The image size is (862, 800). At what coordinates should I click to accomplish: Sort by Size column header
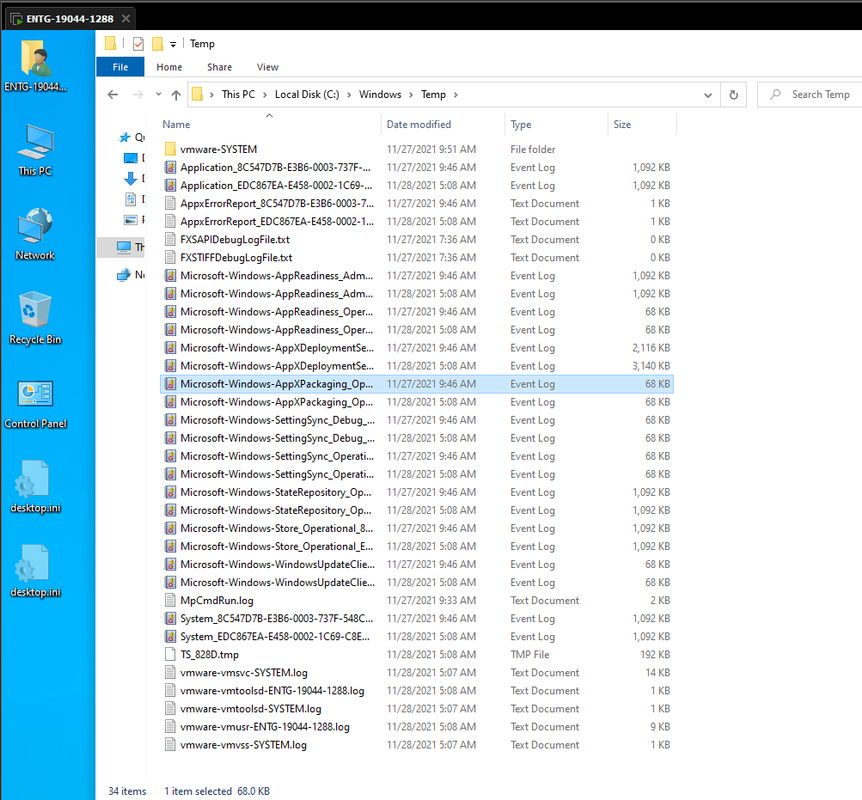[642, 125]
